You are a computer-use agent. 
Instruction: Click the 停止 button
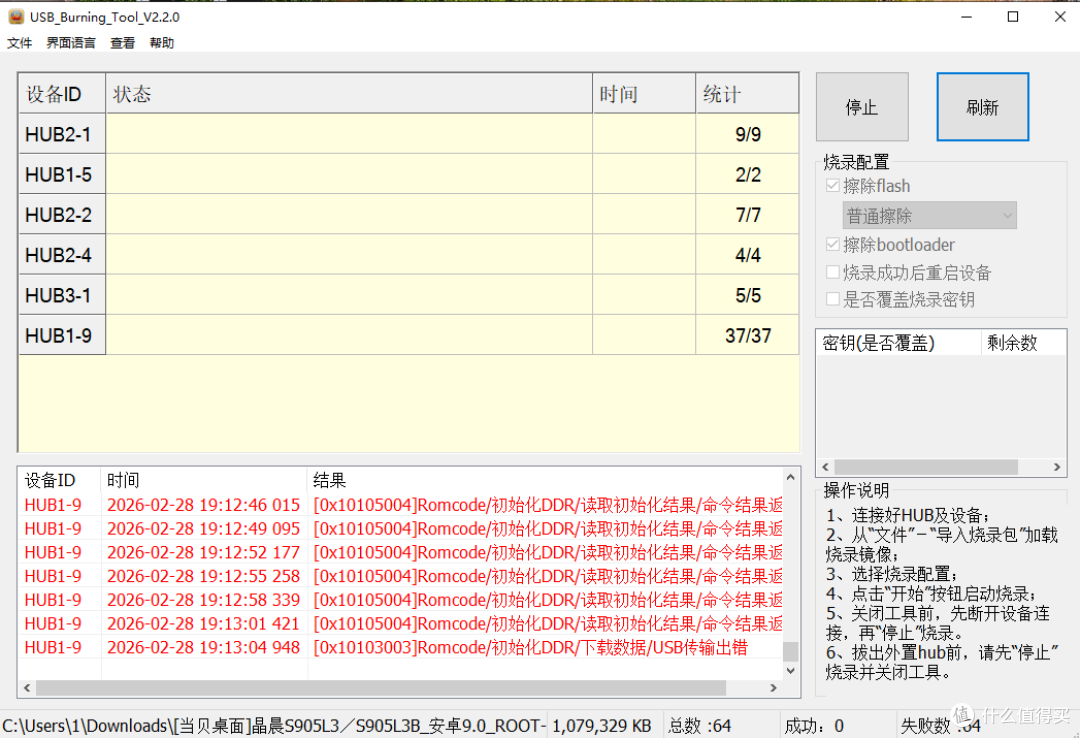(862, 107)
